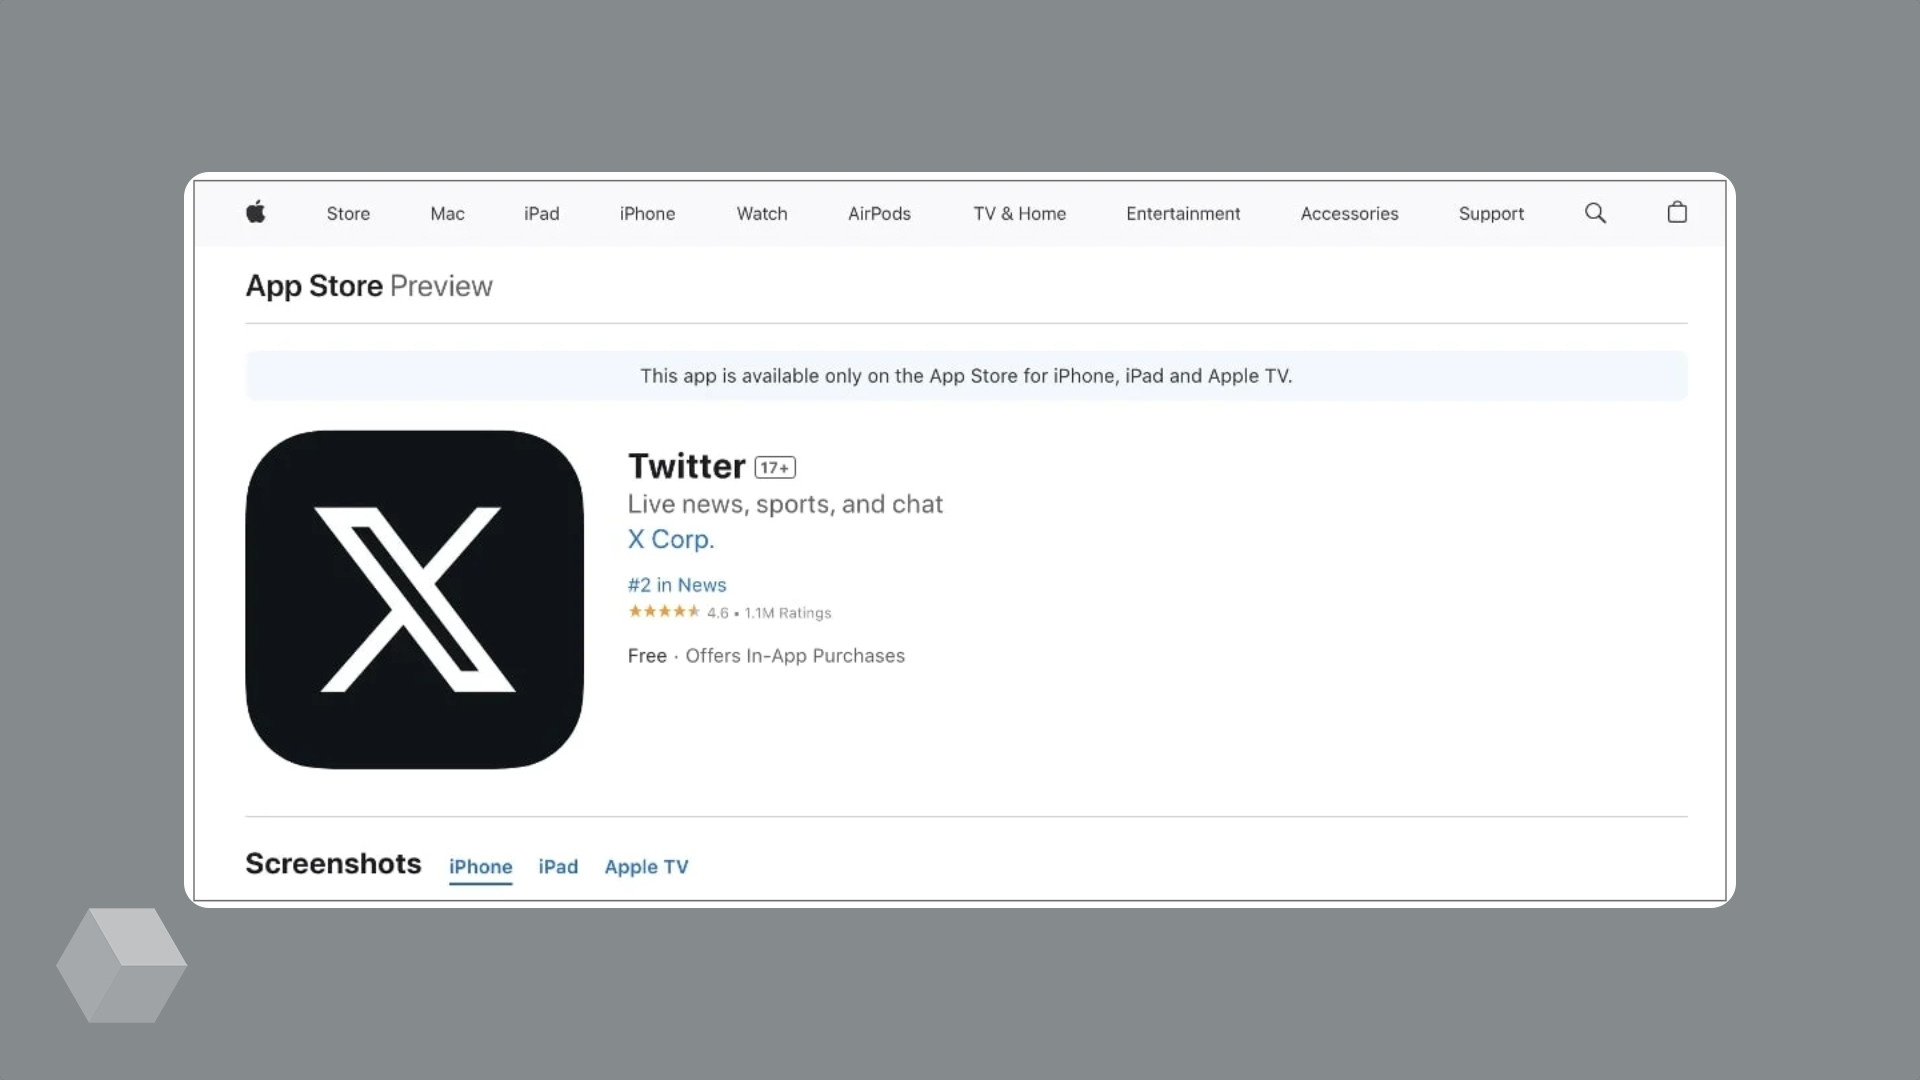
Task: Click the star rating icon
Action: pos(663,612)
